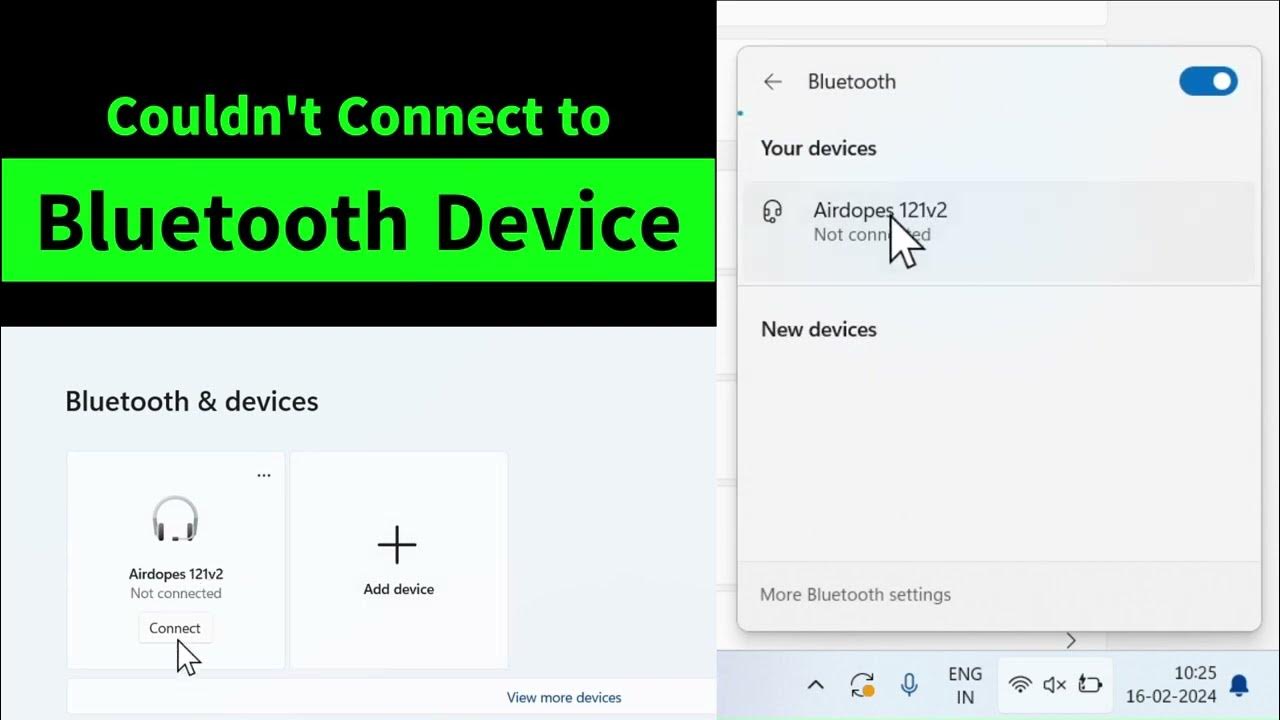
Task: Click the Add device label
Action: tap(399, 589)
